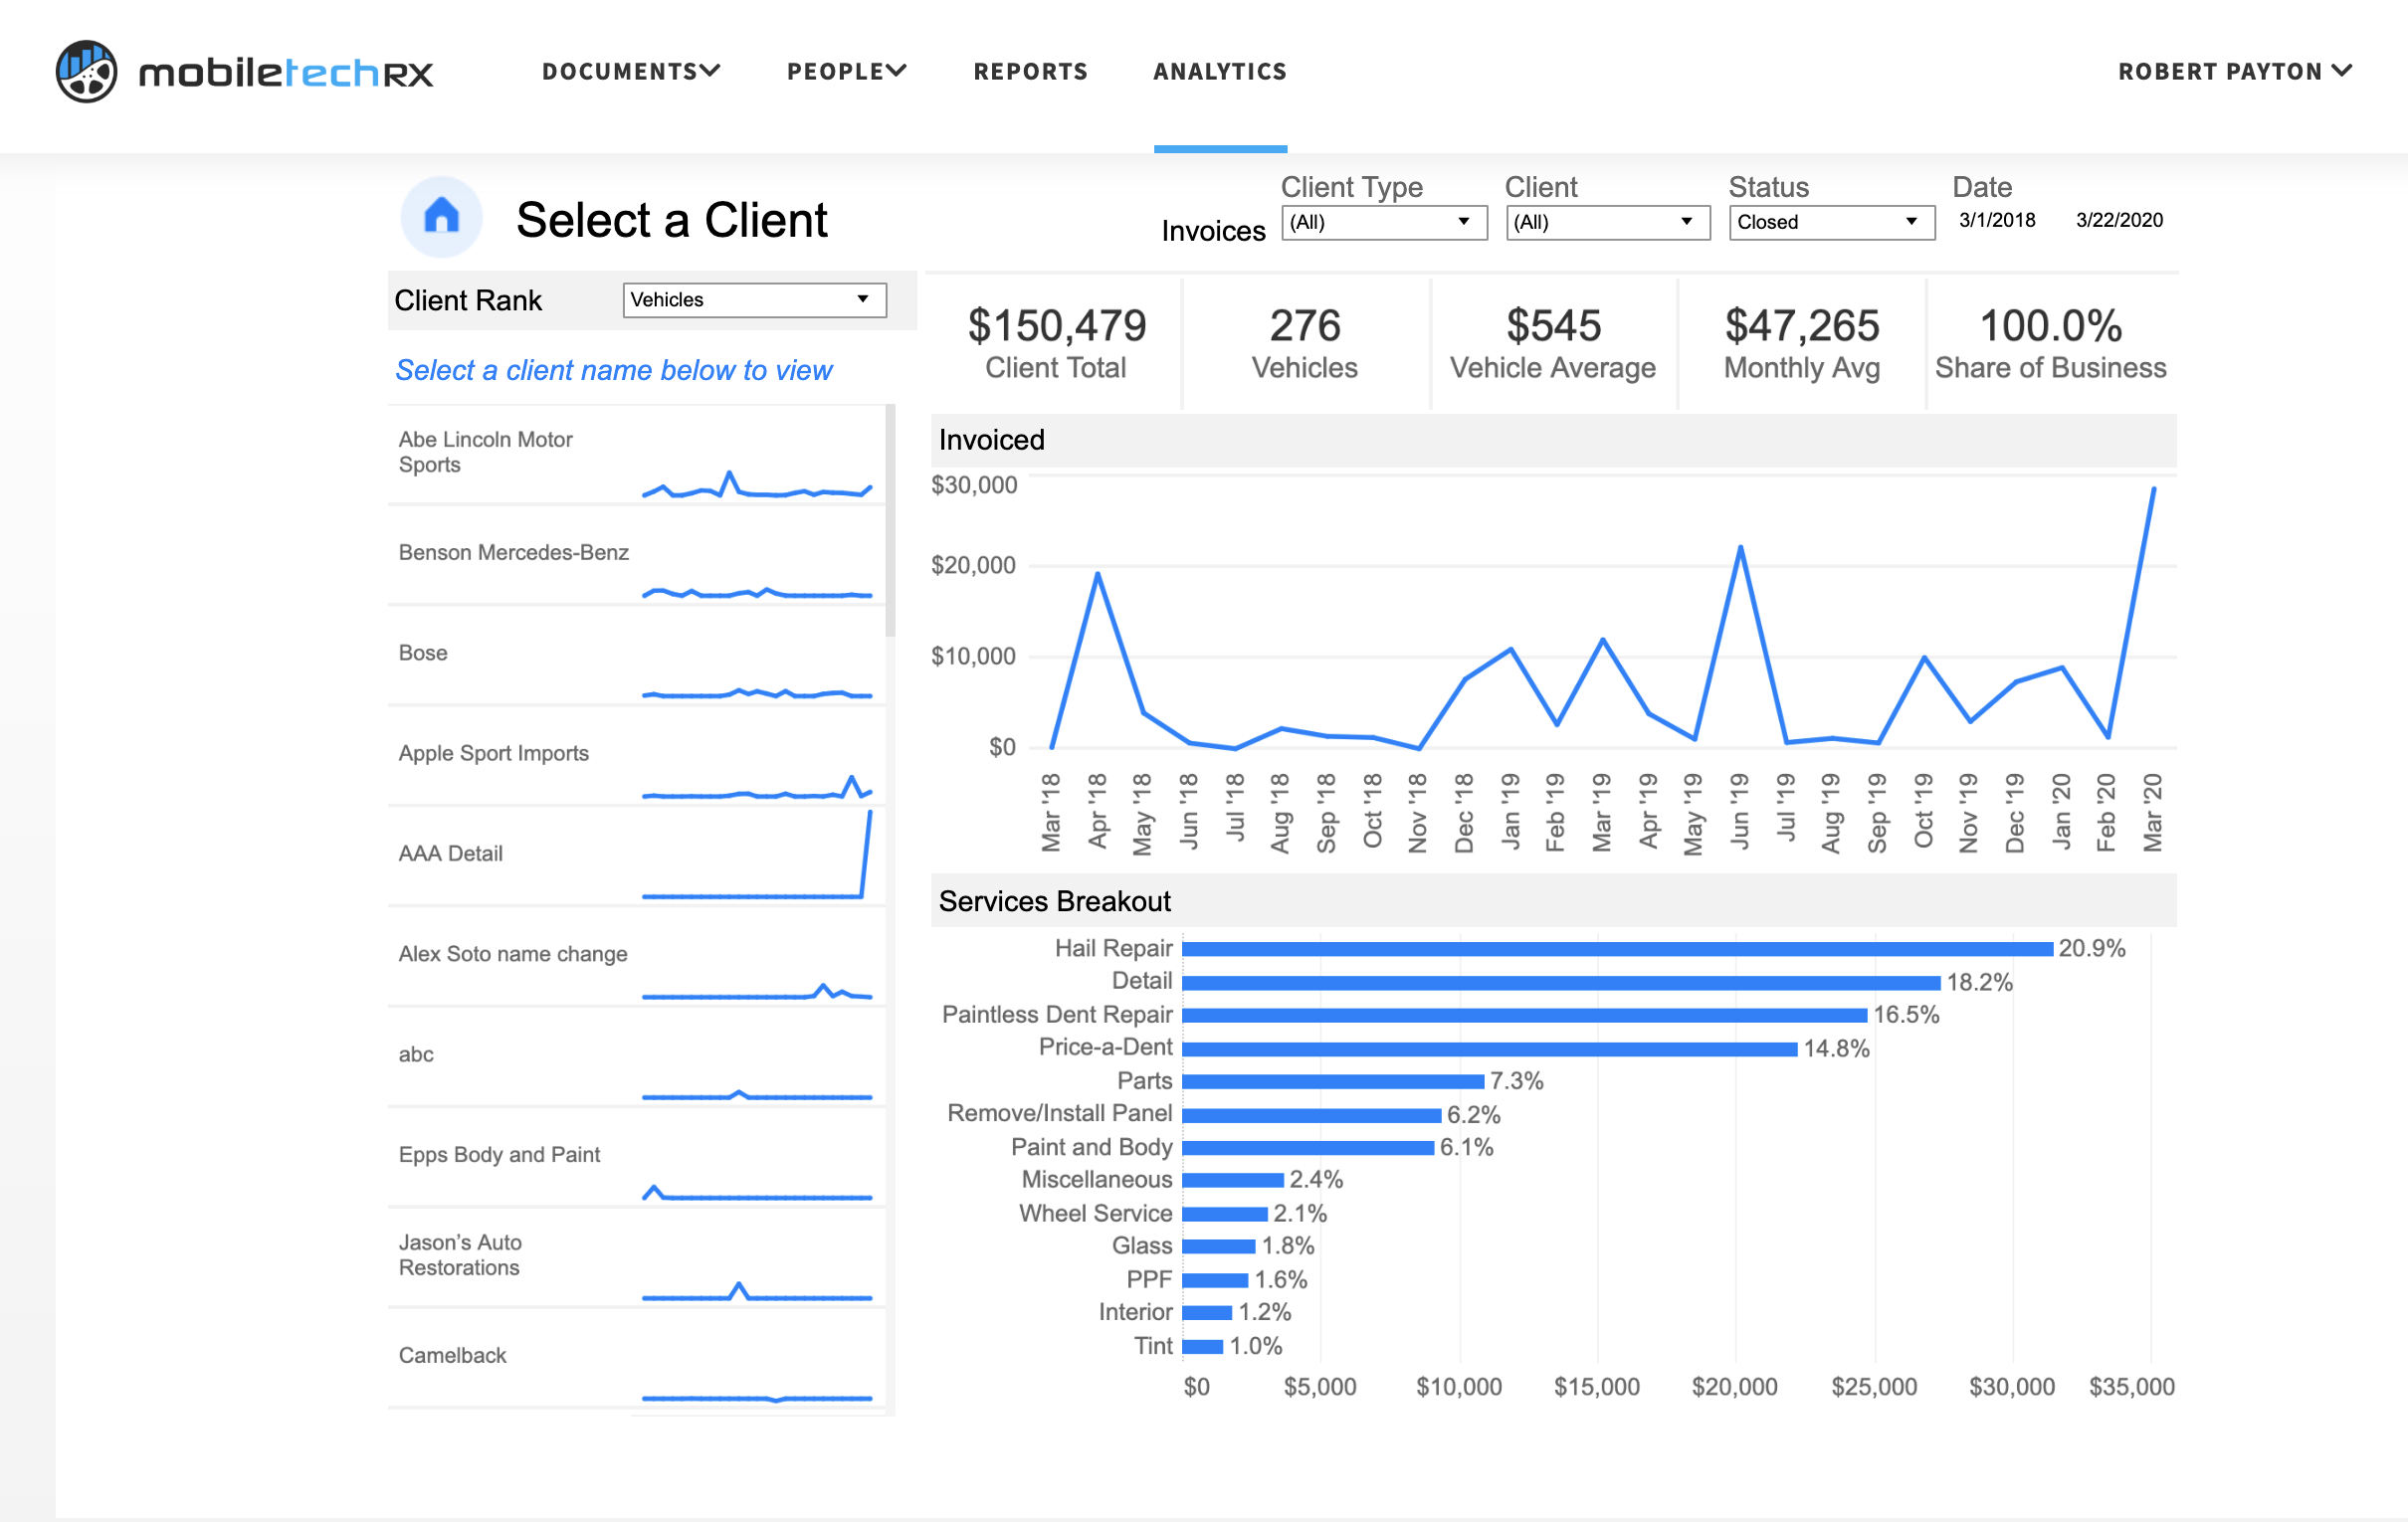Screen dimensions: 2408x1522
Task: Click the blue home icon
Action: 441,217
